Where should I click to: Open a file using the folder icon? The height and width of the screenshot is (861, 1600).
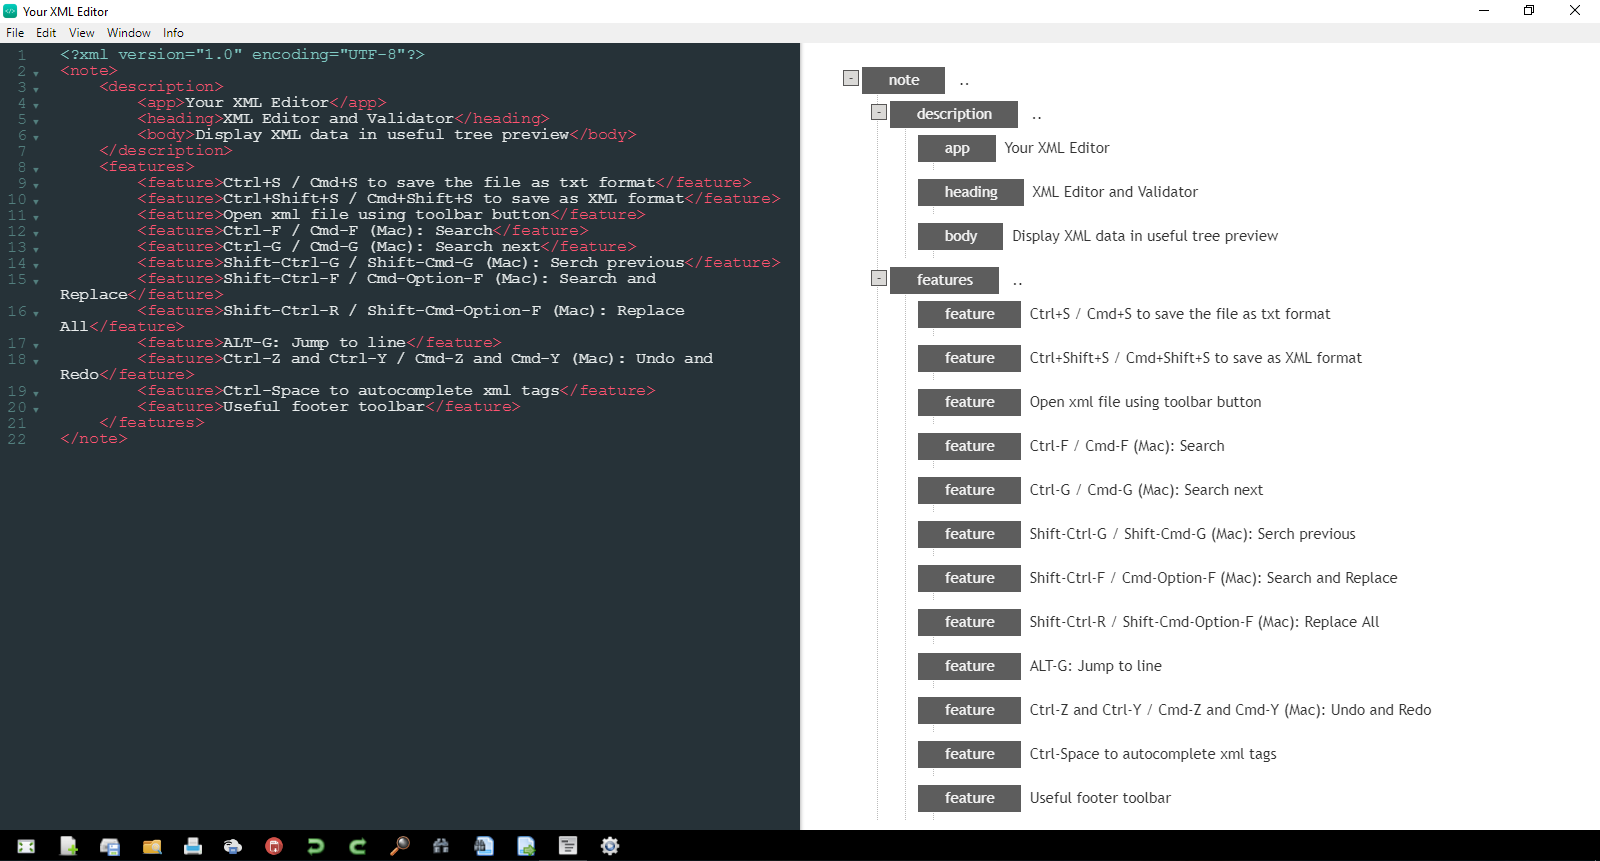pyautogui.click(x=152, y=846)
